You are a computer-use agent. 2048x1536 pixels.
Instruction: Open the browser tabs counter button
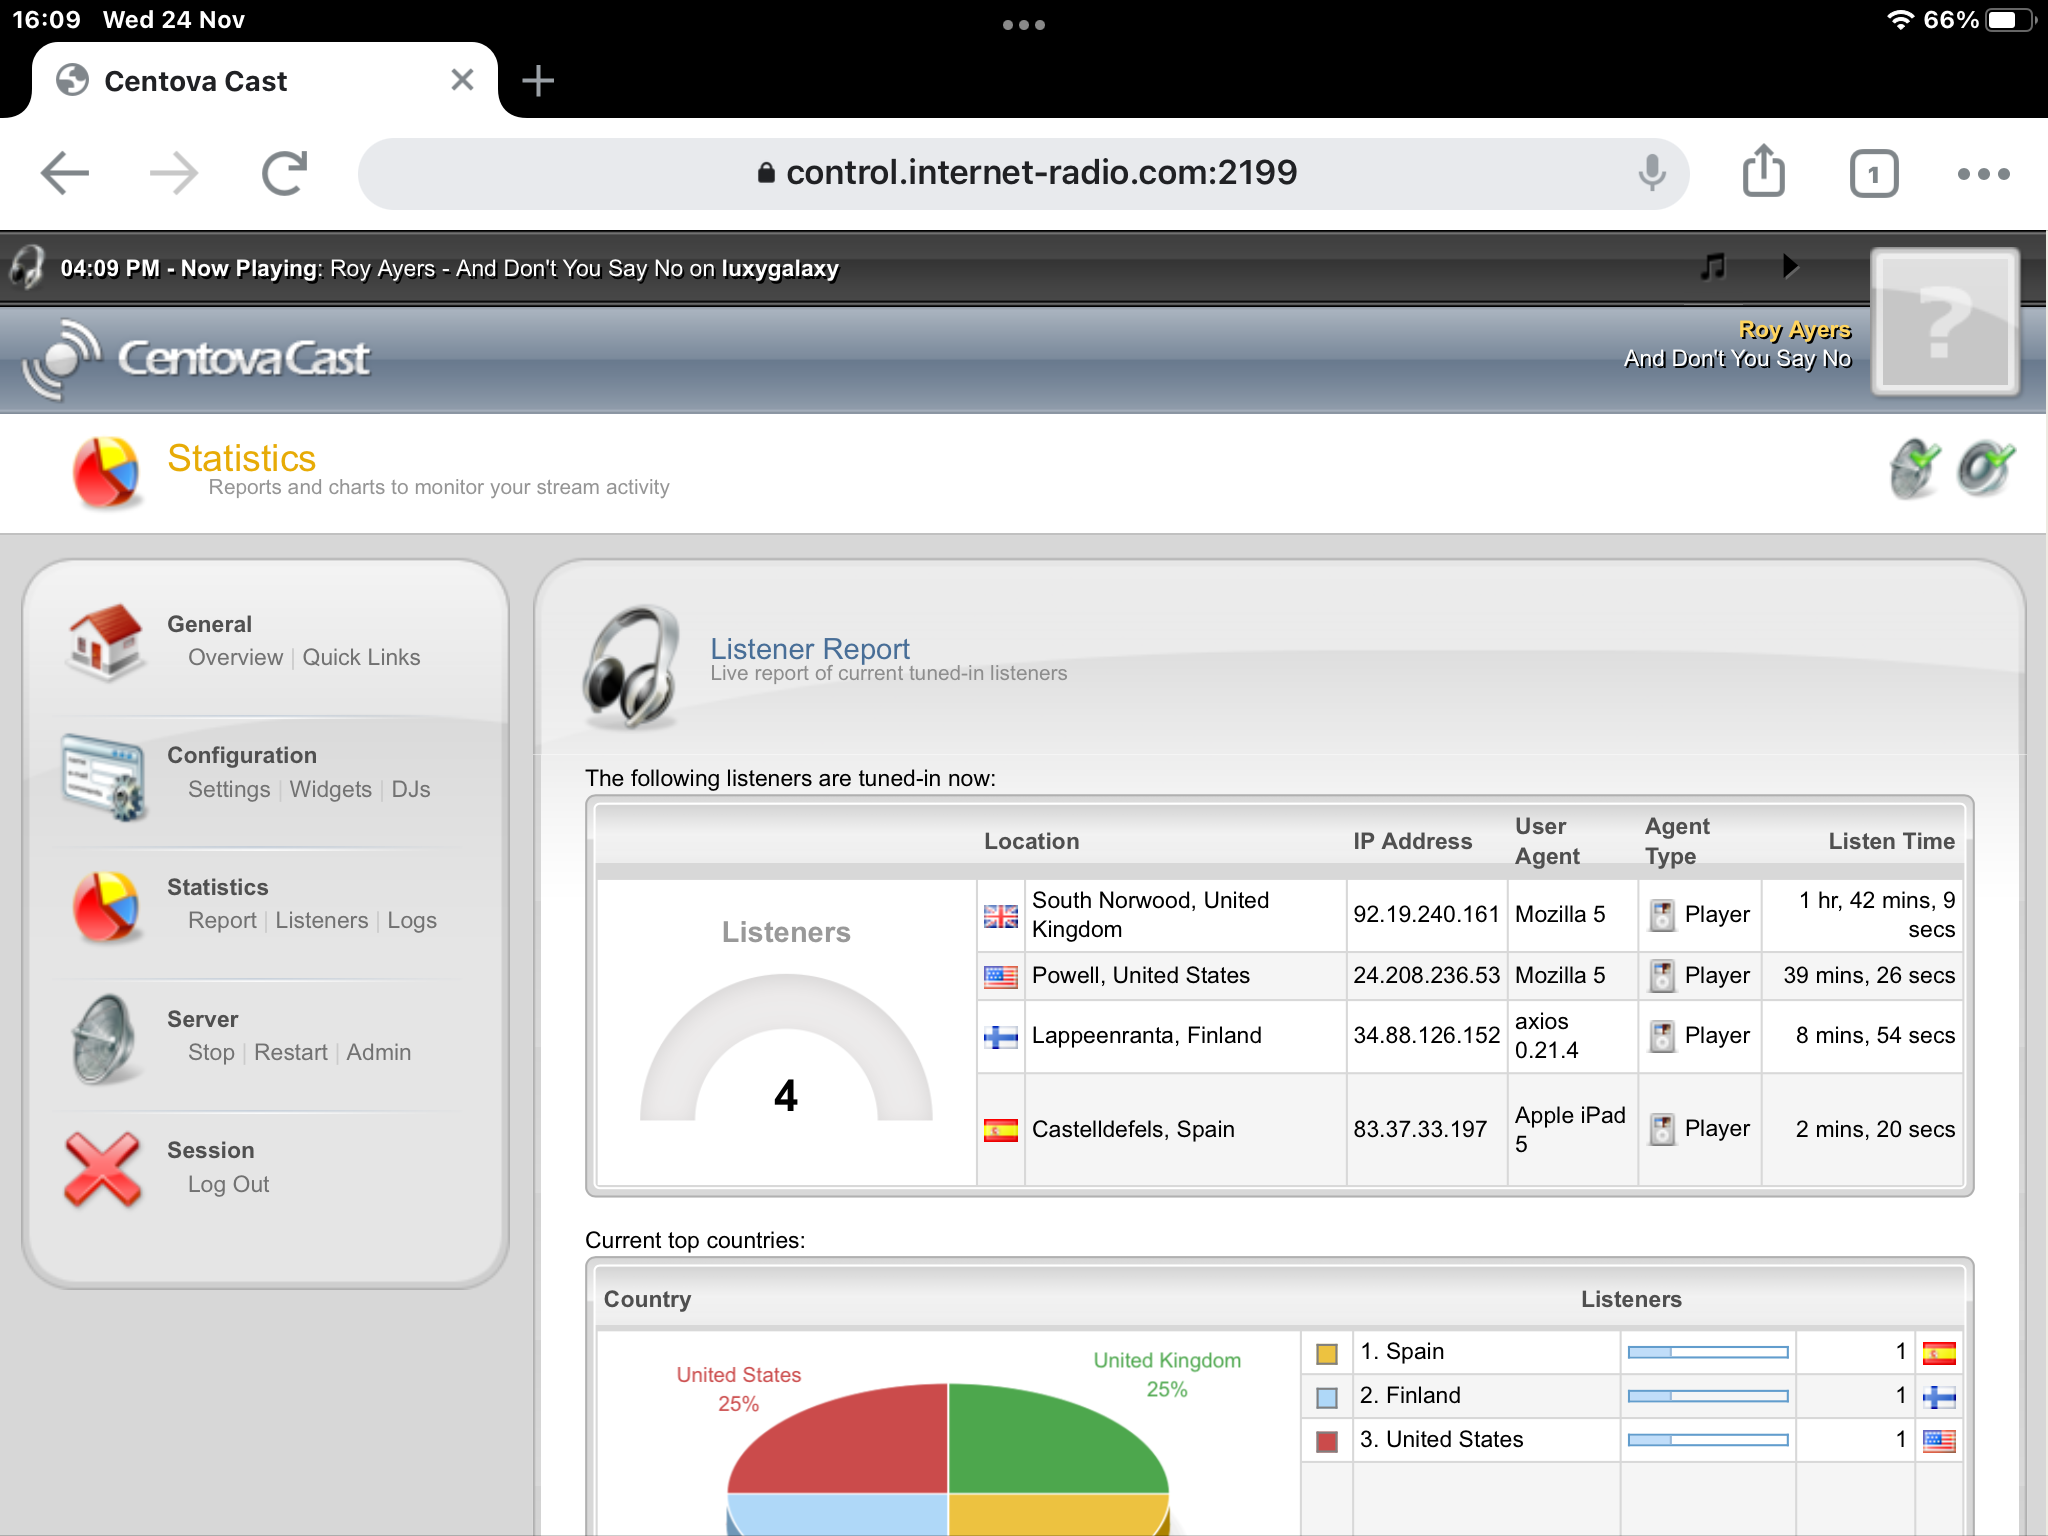tap(1873, 174)
